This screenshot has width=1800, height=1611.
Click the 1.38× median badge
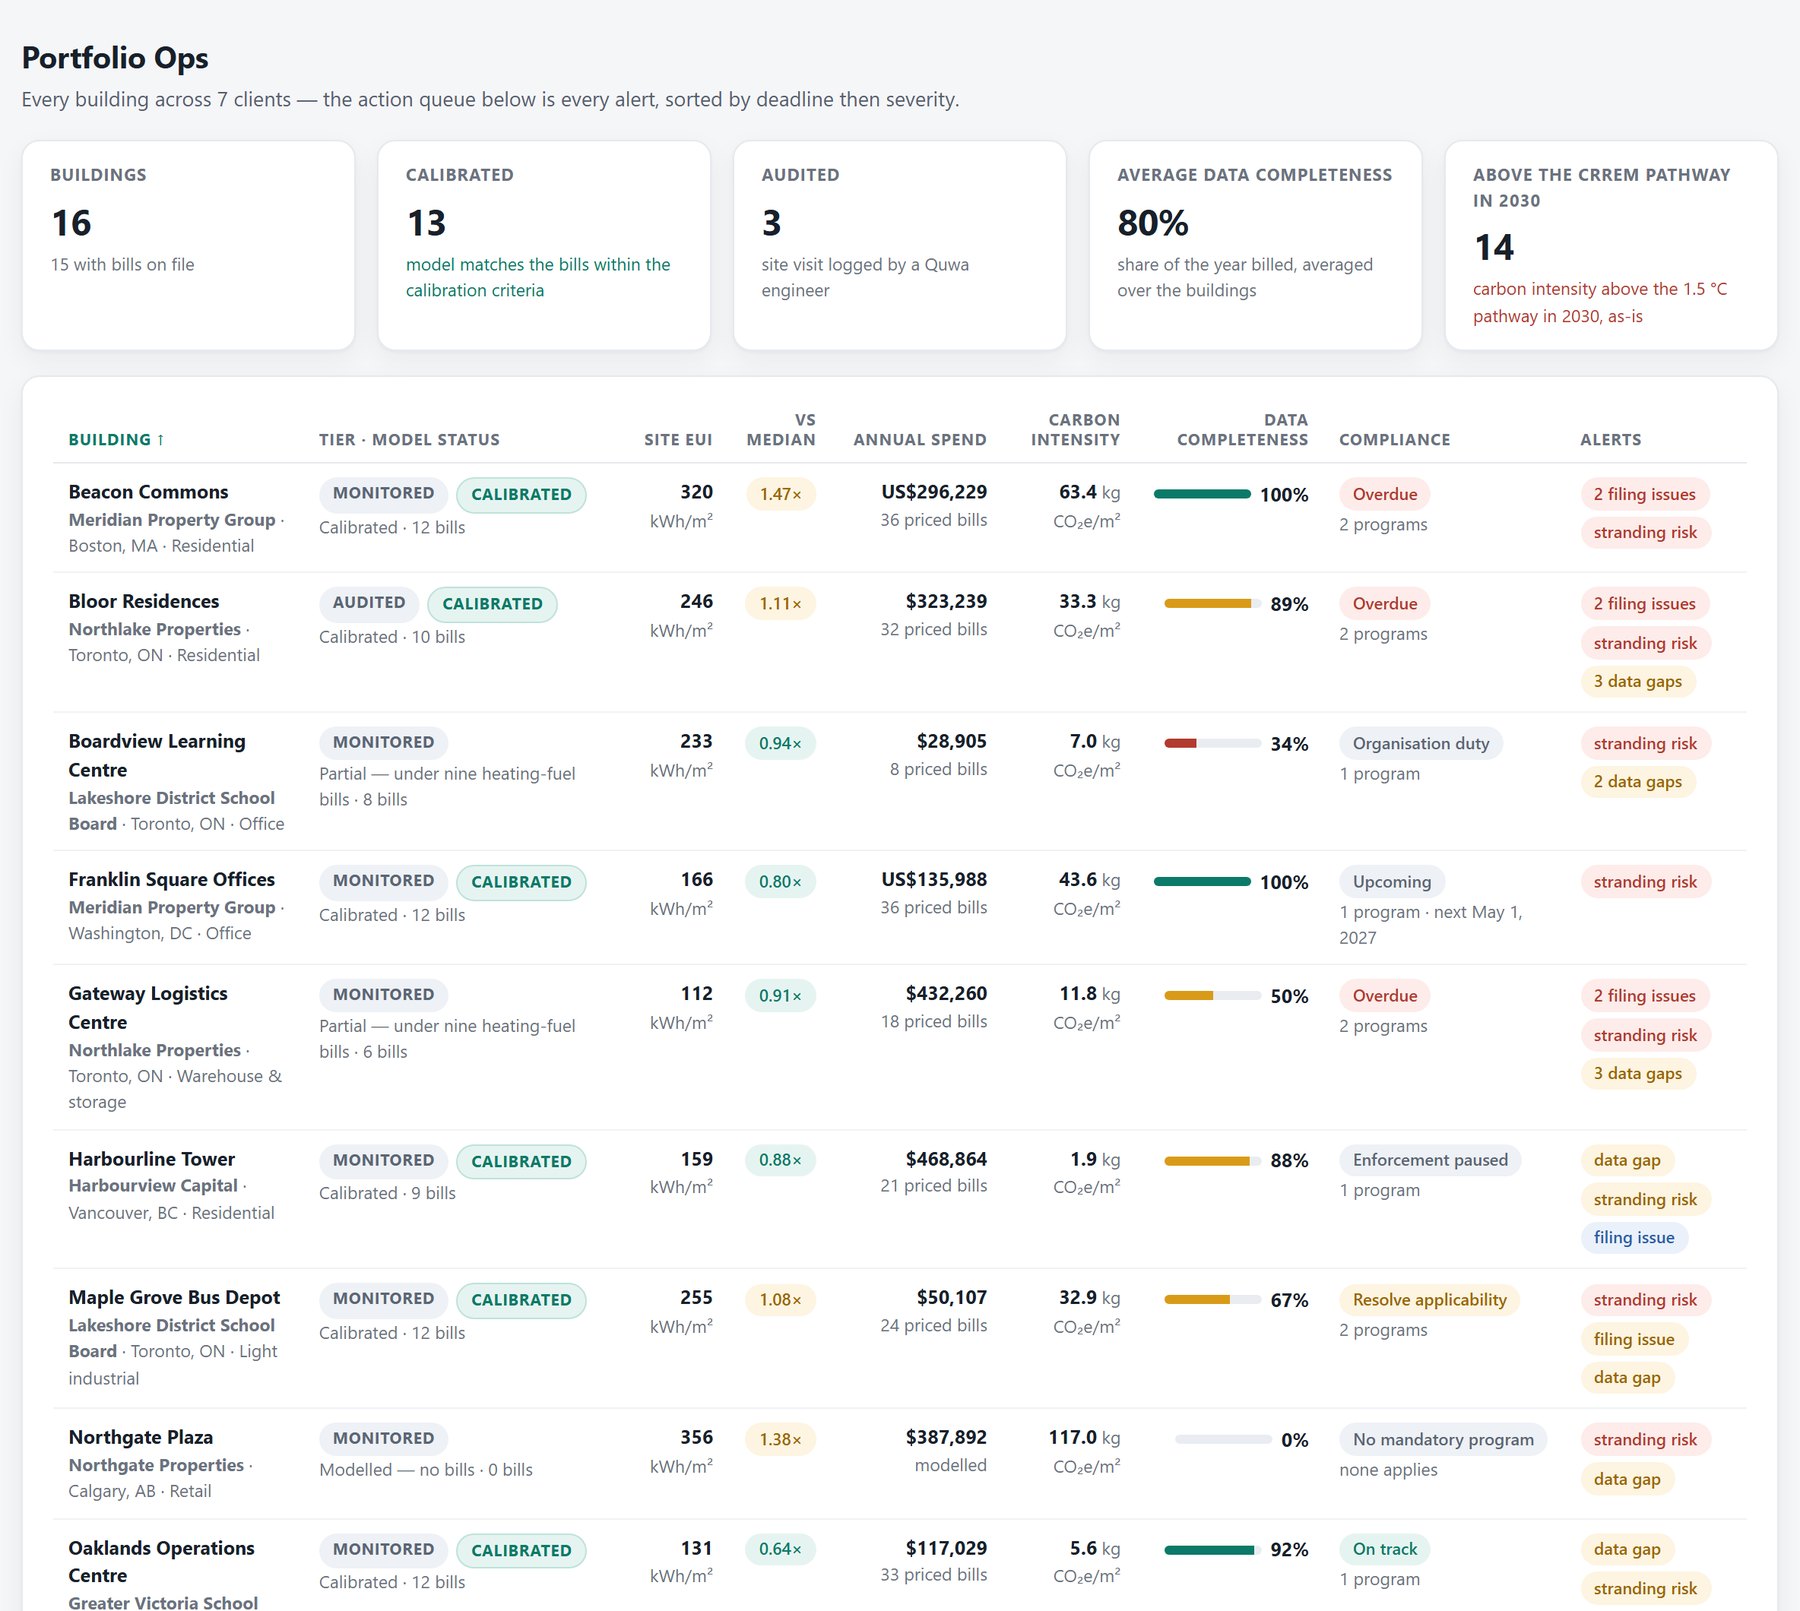click(780, 1439)
